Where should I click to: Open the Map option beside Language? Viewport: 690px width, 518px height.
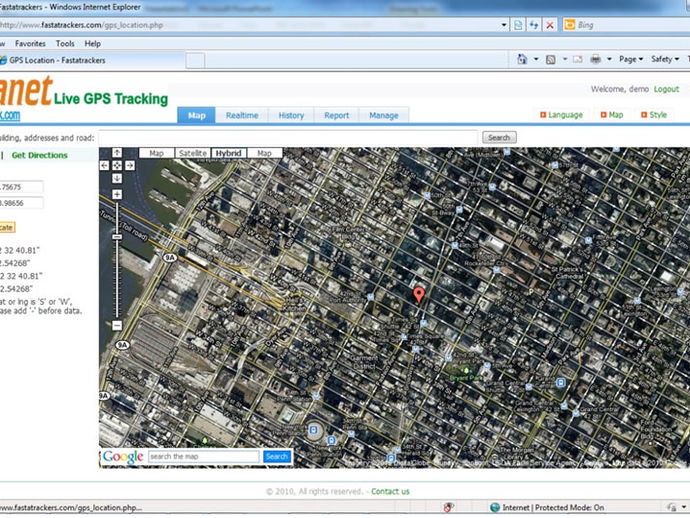pos(612,115)
